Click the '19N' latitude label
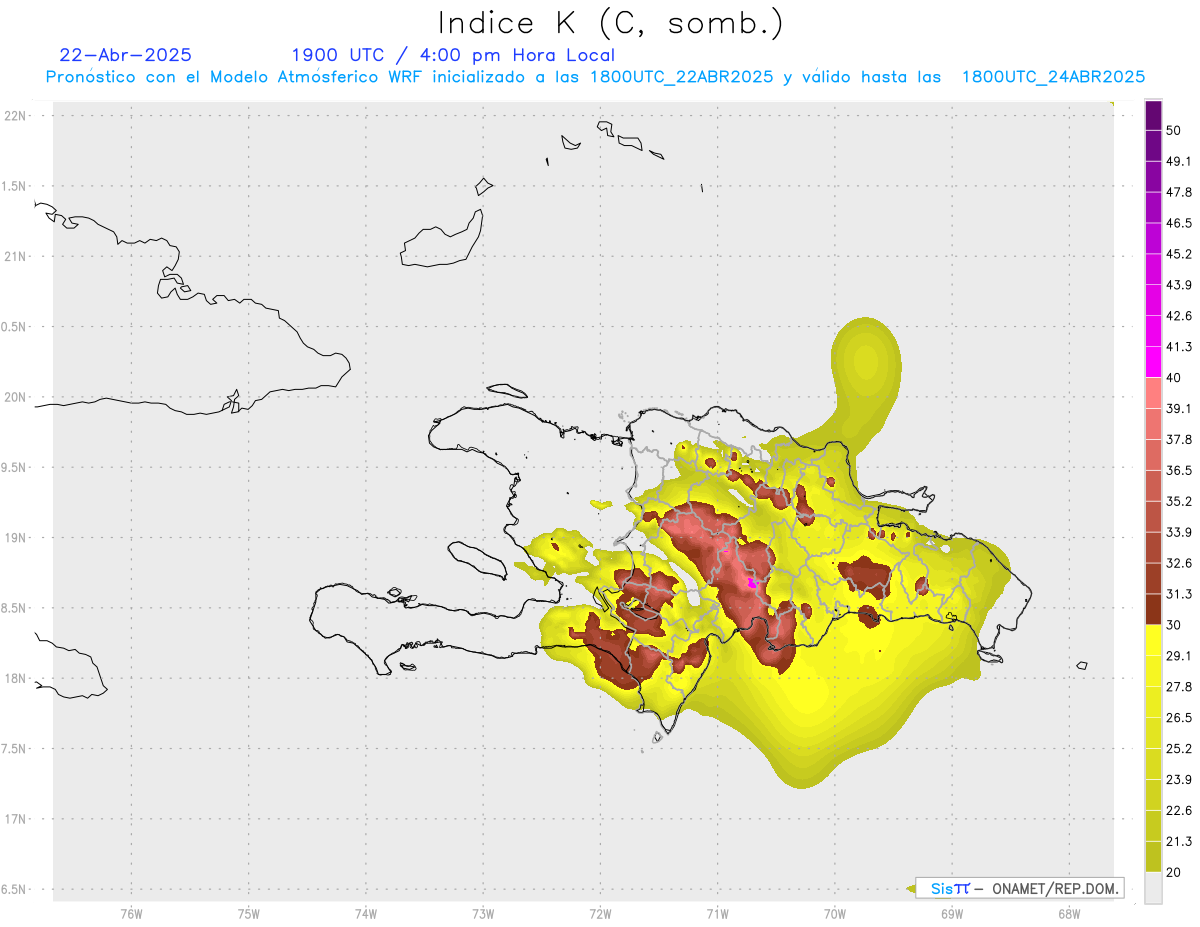1200x927 pixels. point(16,537)
